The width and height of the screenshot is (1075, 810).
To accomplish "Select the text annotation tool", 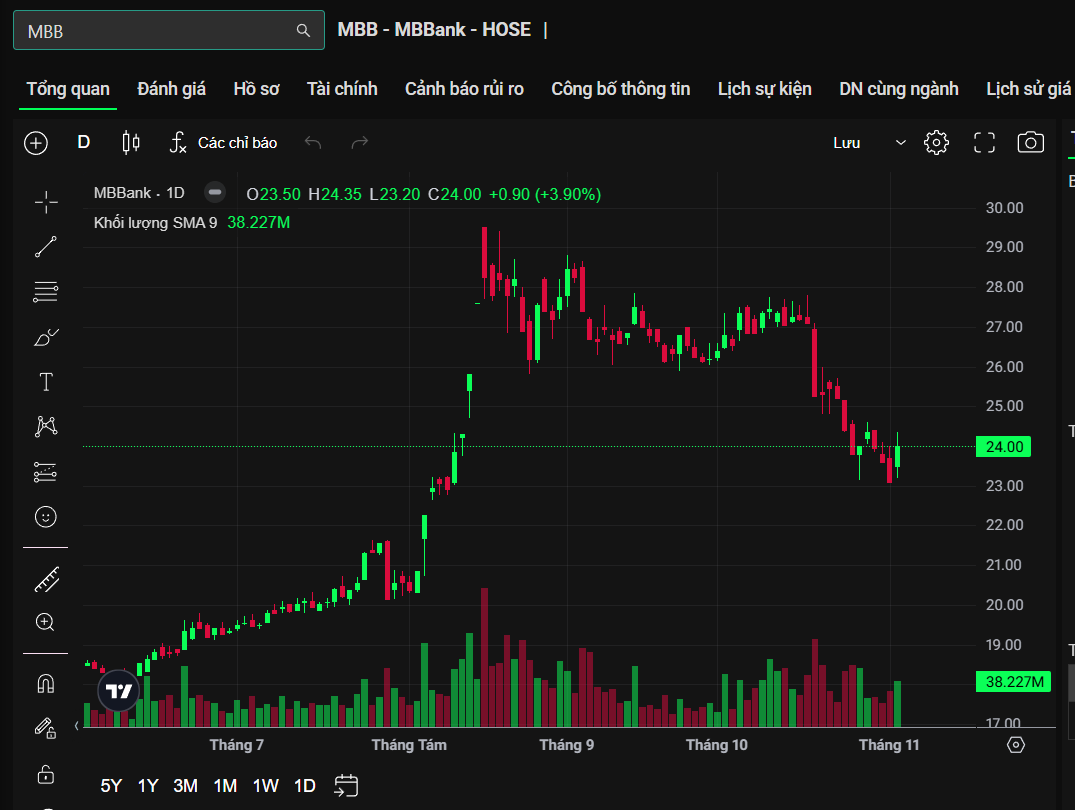I will point(46,382).
